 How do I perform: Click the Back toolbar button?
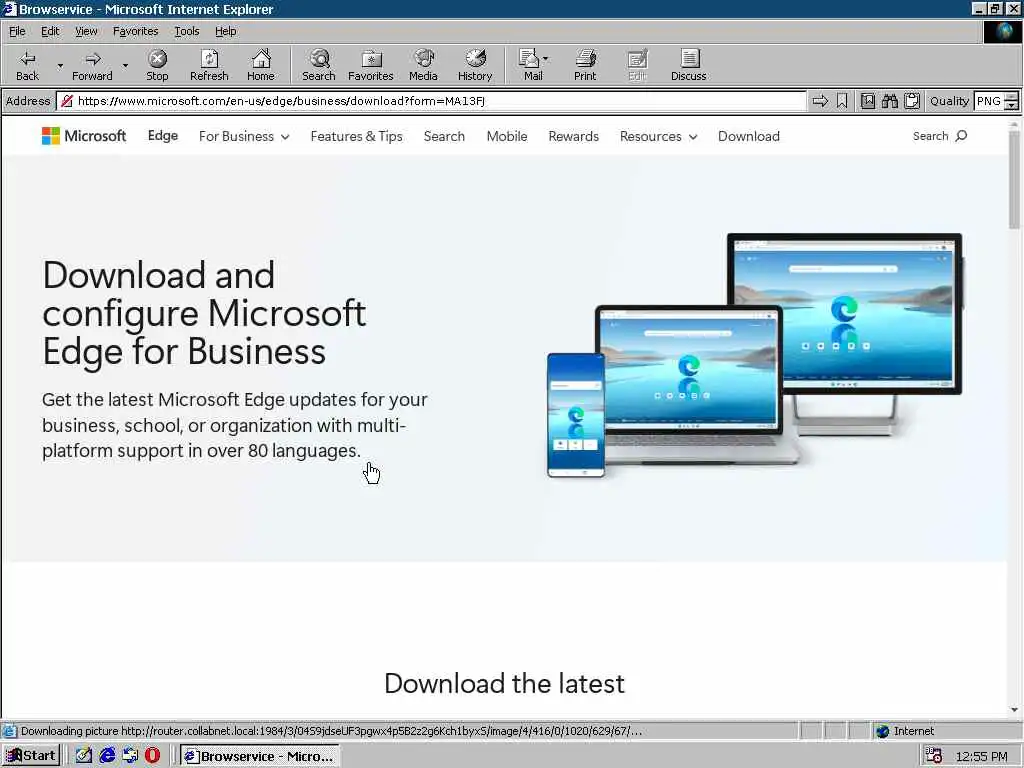coord(27,65)
